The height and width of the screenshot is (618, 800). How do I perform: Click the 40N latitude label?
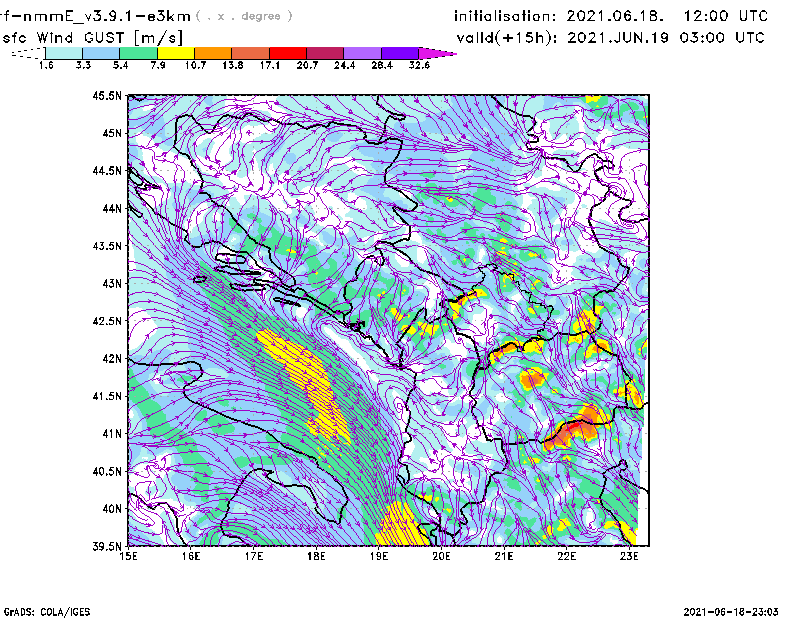pos(112,509)
